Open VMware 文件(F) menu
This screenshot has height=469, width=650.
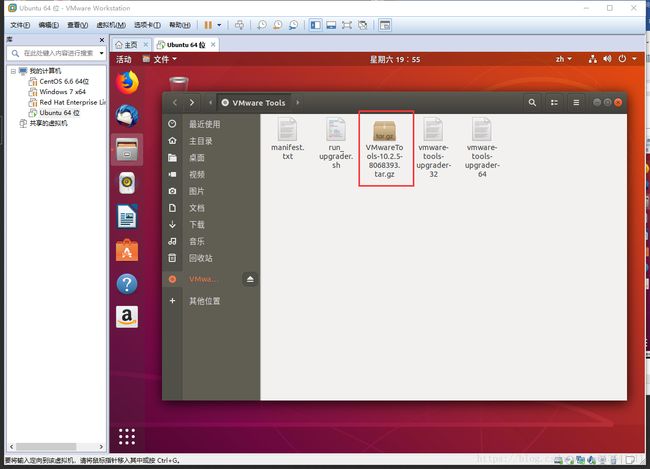20,25
